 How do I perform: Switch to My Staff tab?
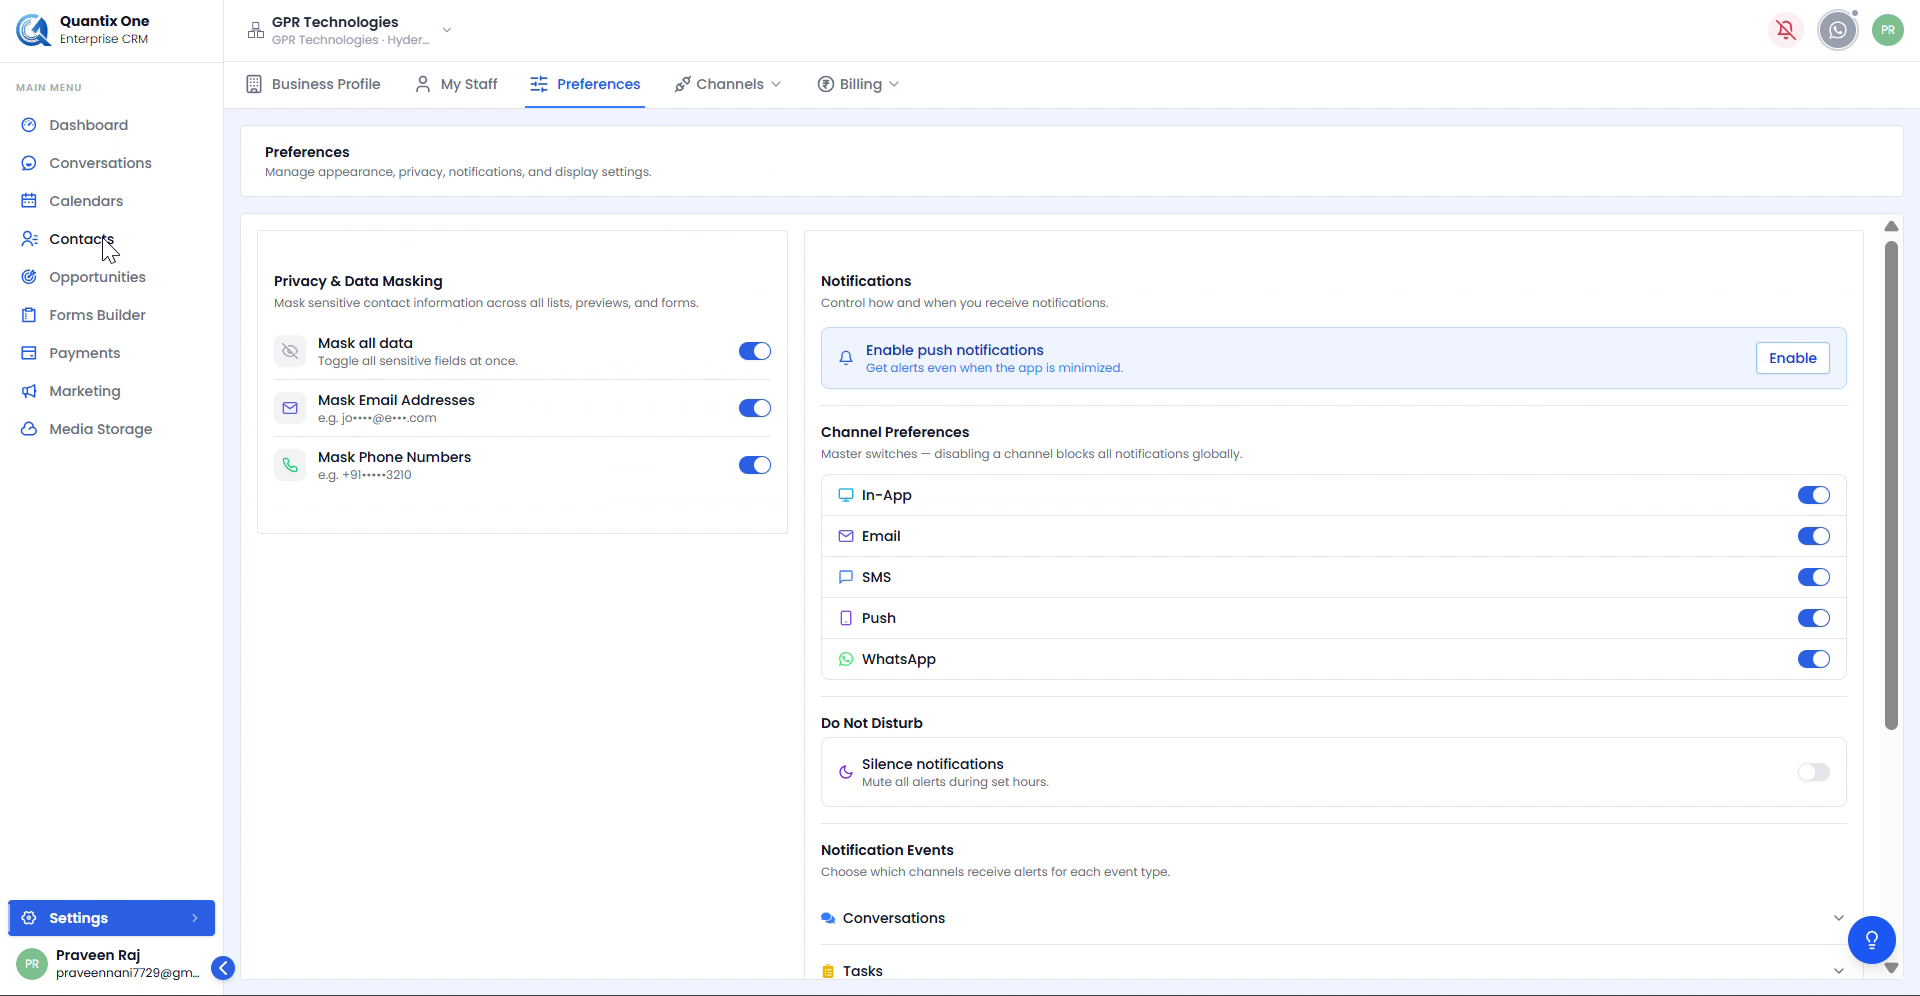pyautogui.click(x=456, y=84)
